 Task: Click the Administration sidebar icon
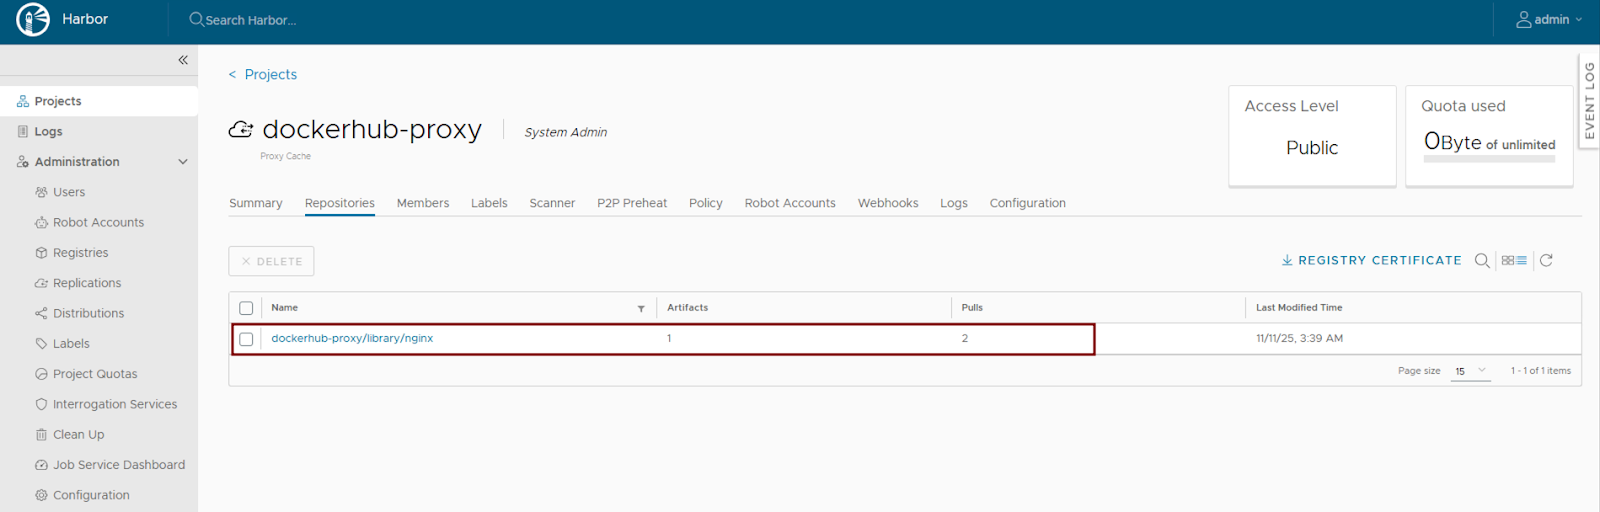click(23, 162)
